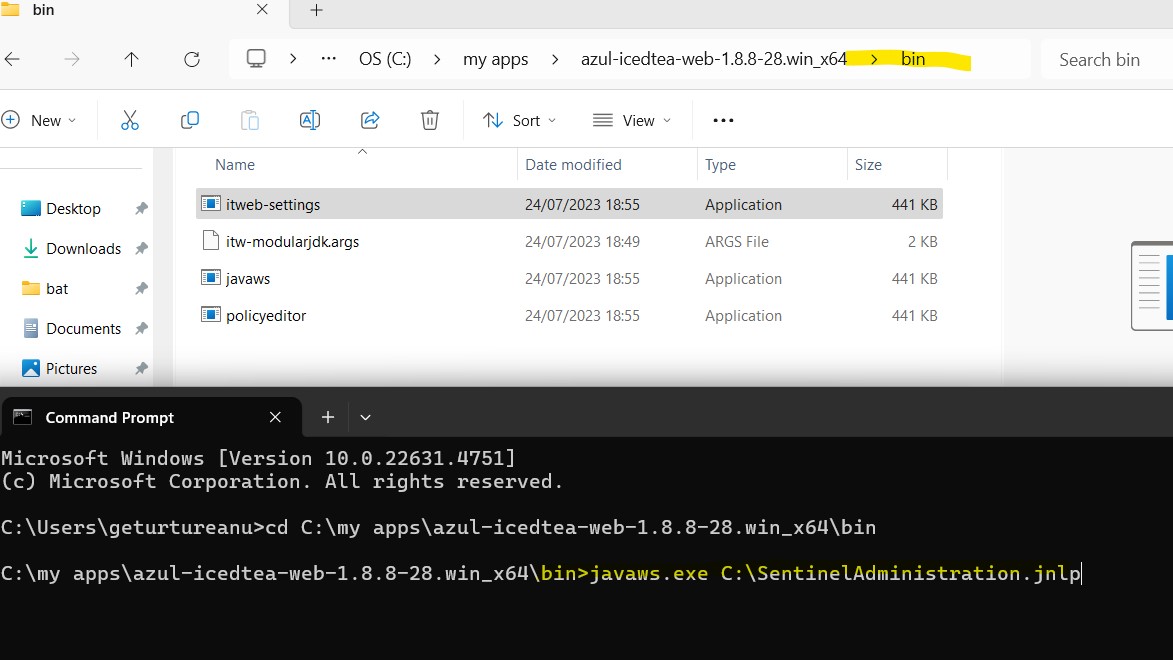
Task: Go up one folder level
Action: (131, 59)
